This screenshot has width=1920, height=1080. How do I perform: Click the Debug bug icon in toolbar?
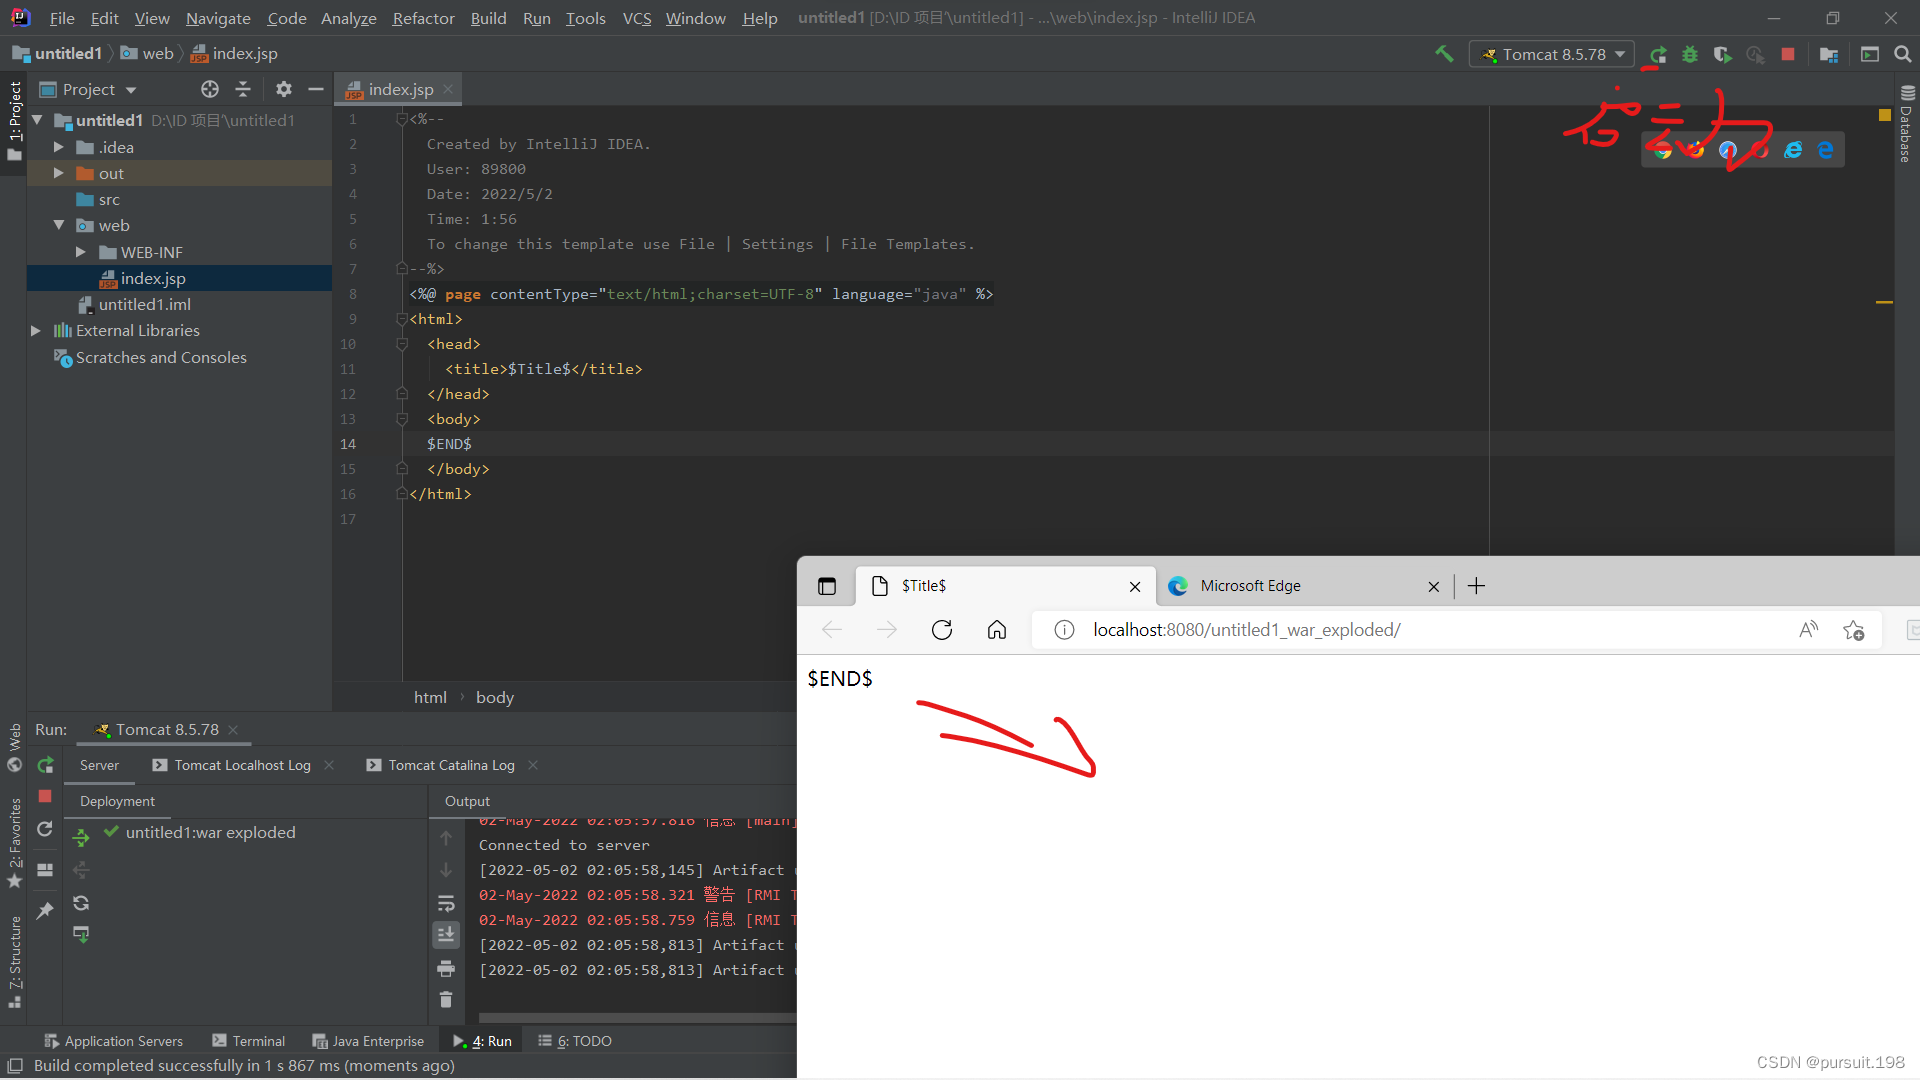coord(1690,54)
